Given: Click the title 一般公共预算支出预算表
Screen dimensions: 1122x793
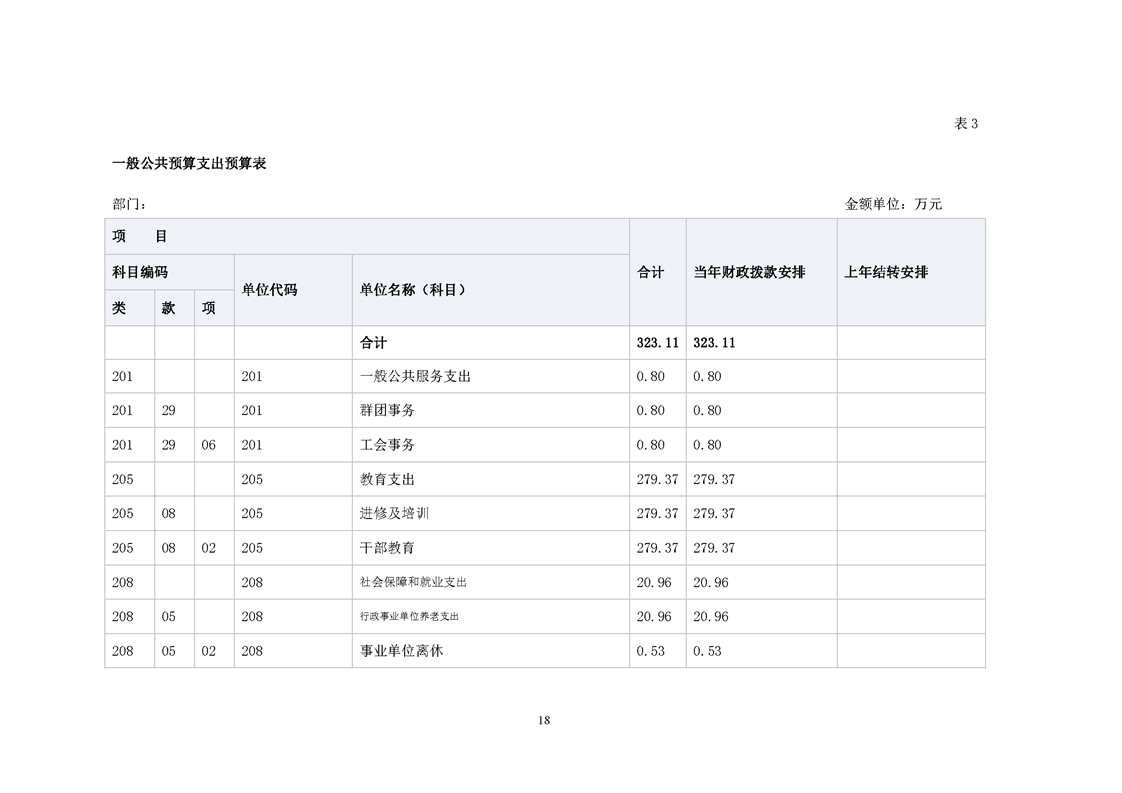Looking at the screenshot, I should 189,163.
